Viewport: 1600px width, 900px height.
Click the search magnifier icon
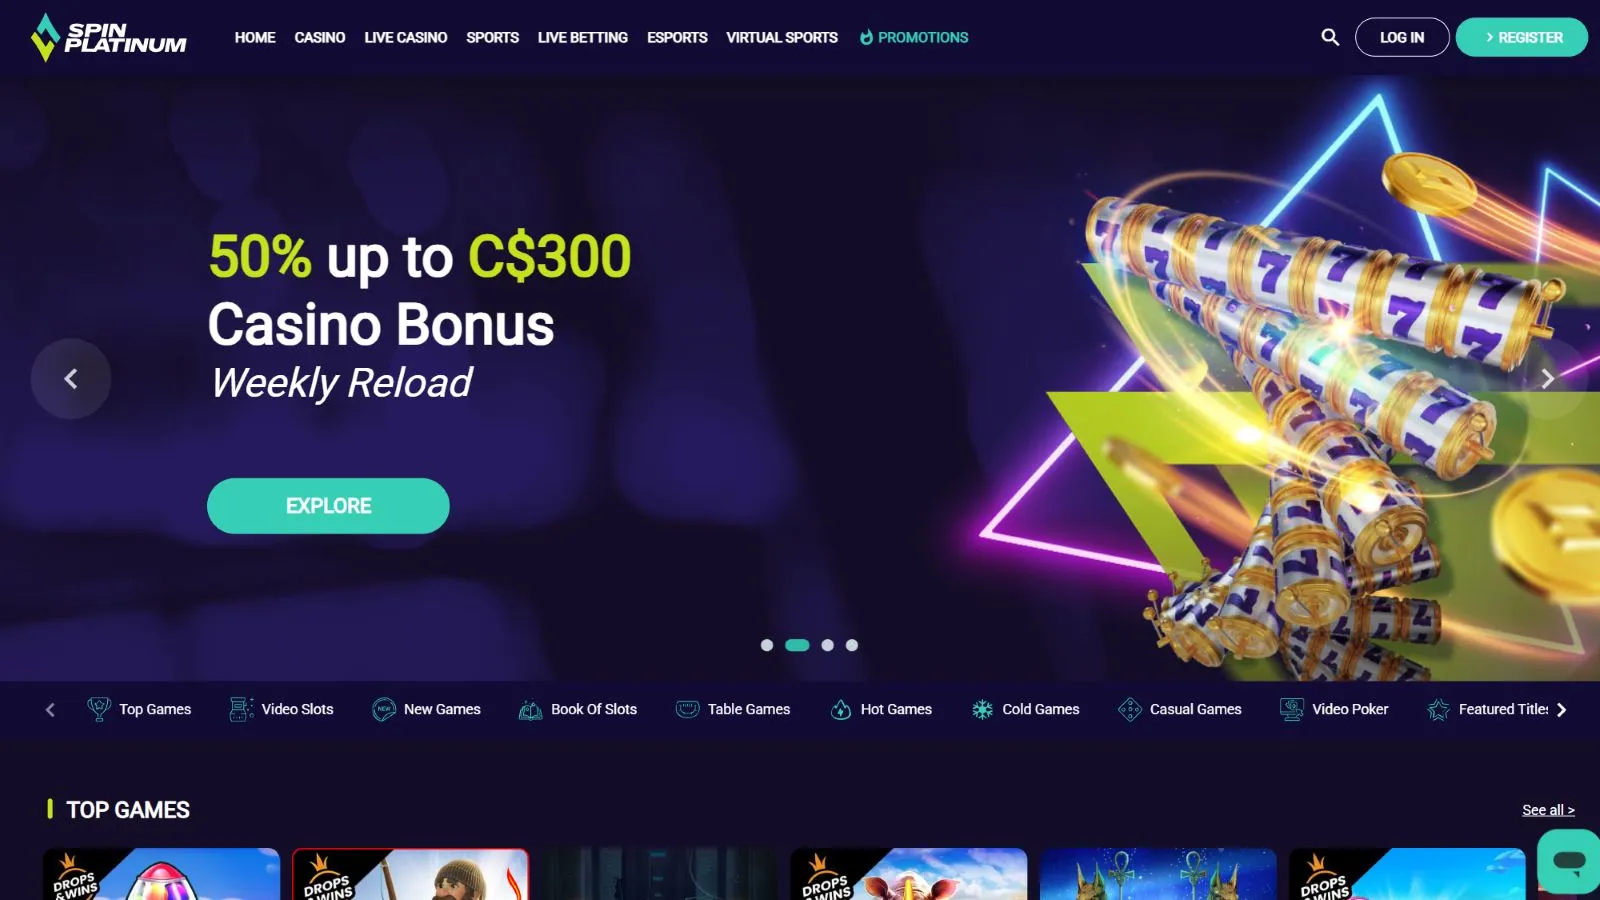1330,37
